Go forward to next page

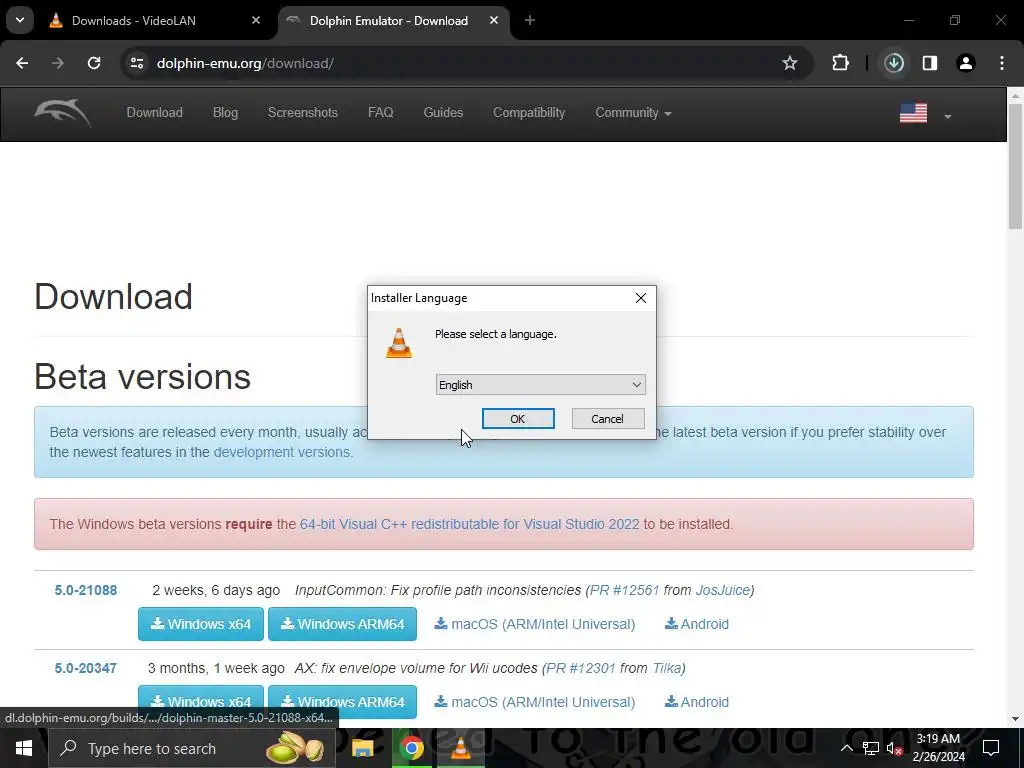[x=58, y=63]
